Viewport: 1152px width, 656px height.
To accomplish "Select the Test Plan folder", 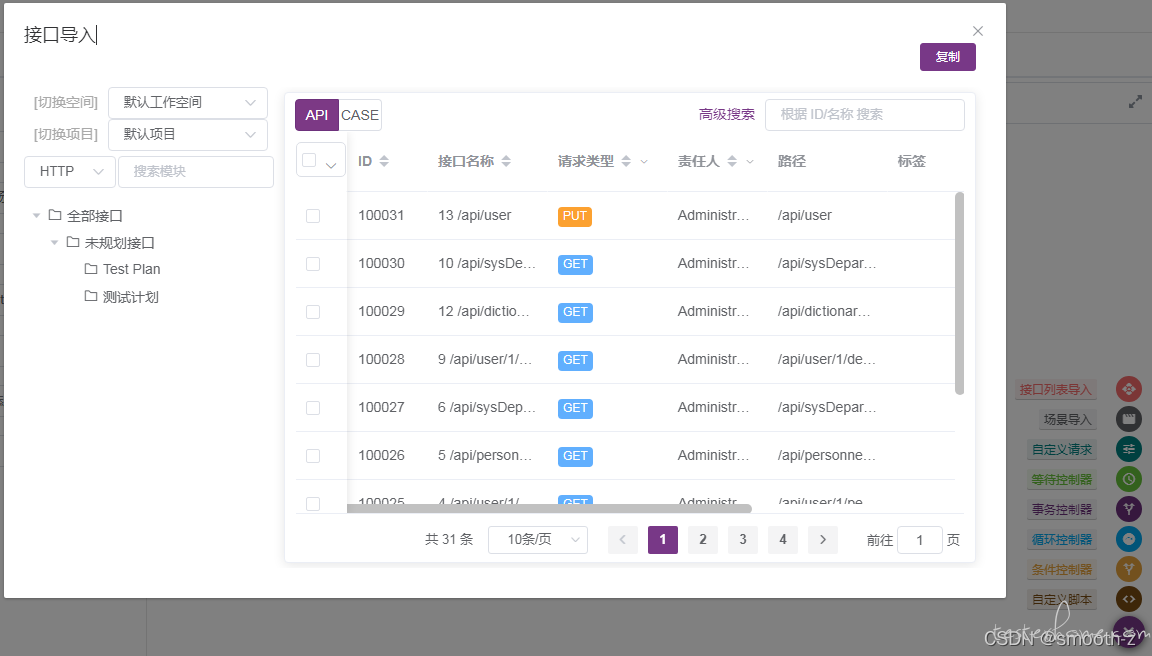I will coord(132,270).
